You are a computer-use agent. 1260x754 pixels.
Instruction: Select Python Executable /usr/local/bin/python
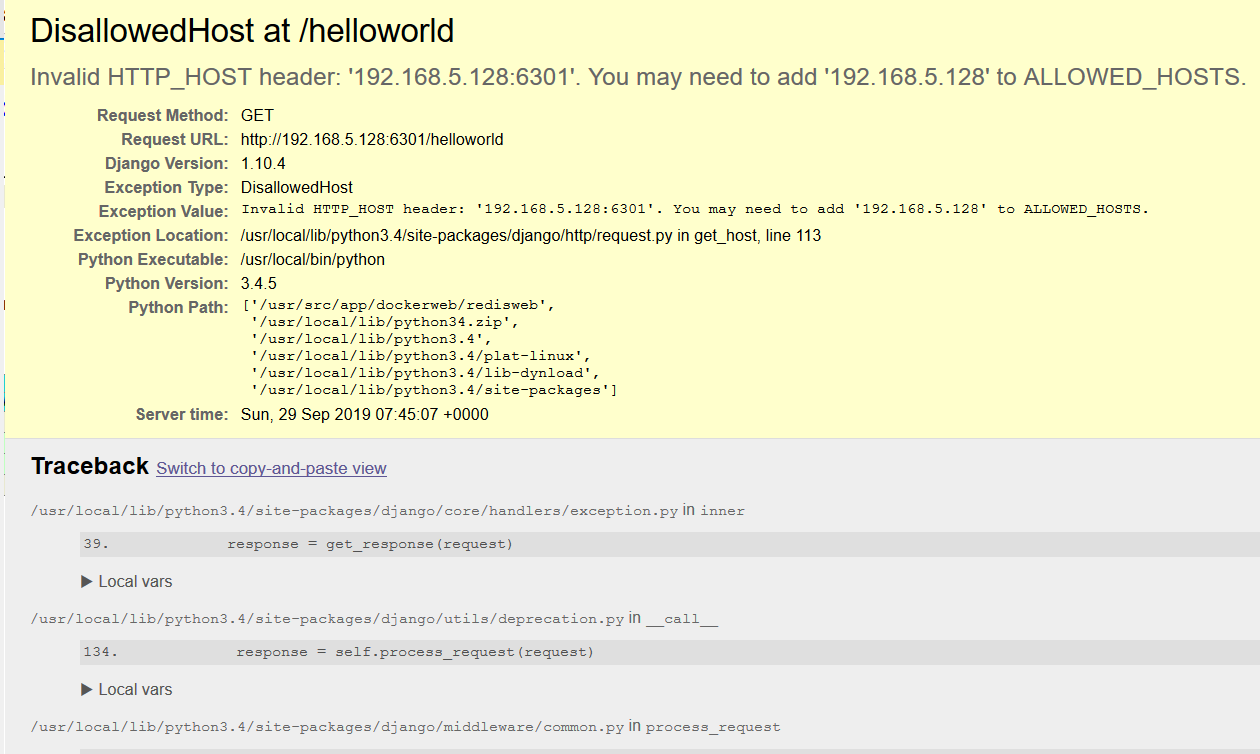tap(313, 260)
